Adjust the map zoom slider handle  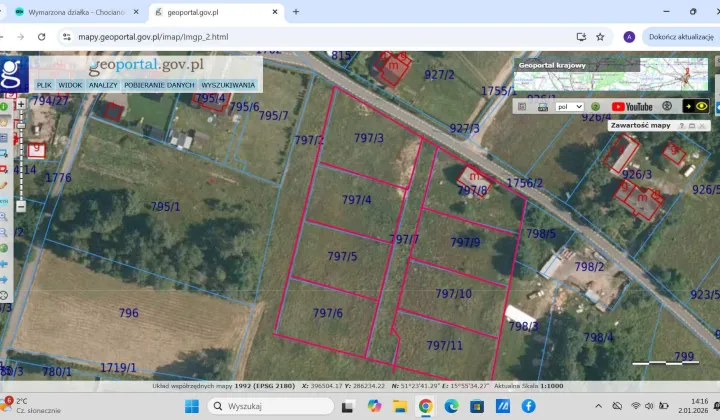pyautogui.click(x=21, y=125)
